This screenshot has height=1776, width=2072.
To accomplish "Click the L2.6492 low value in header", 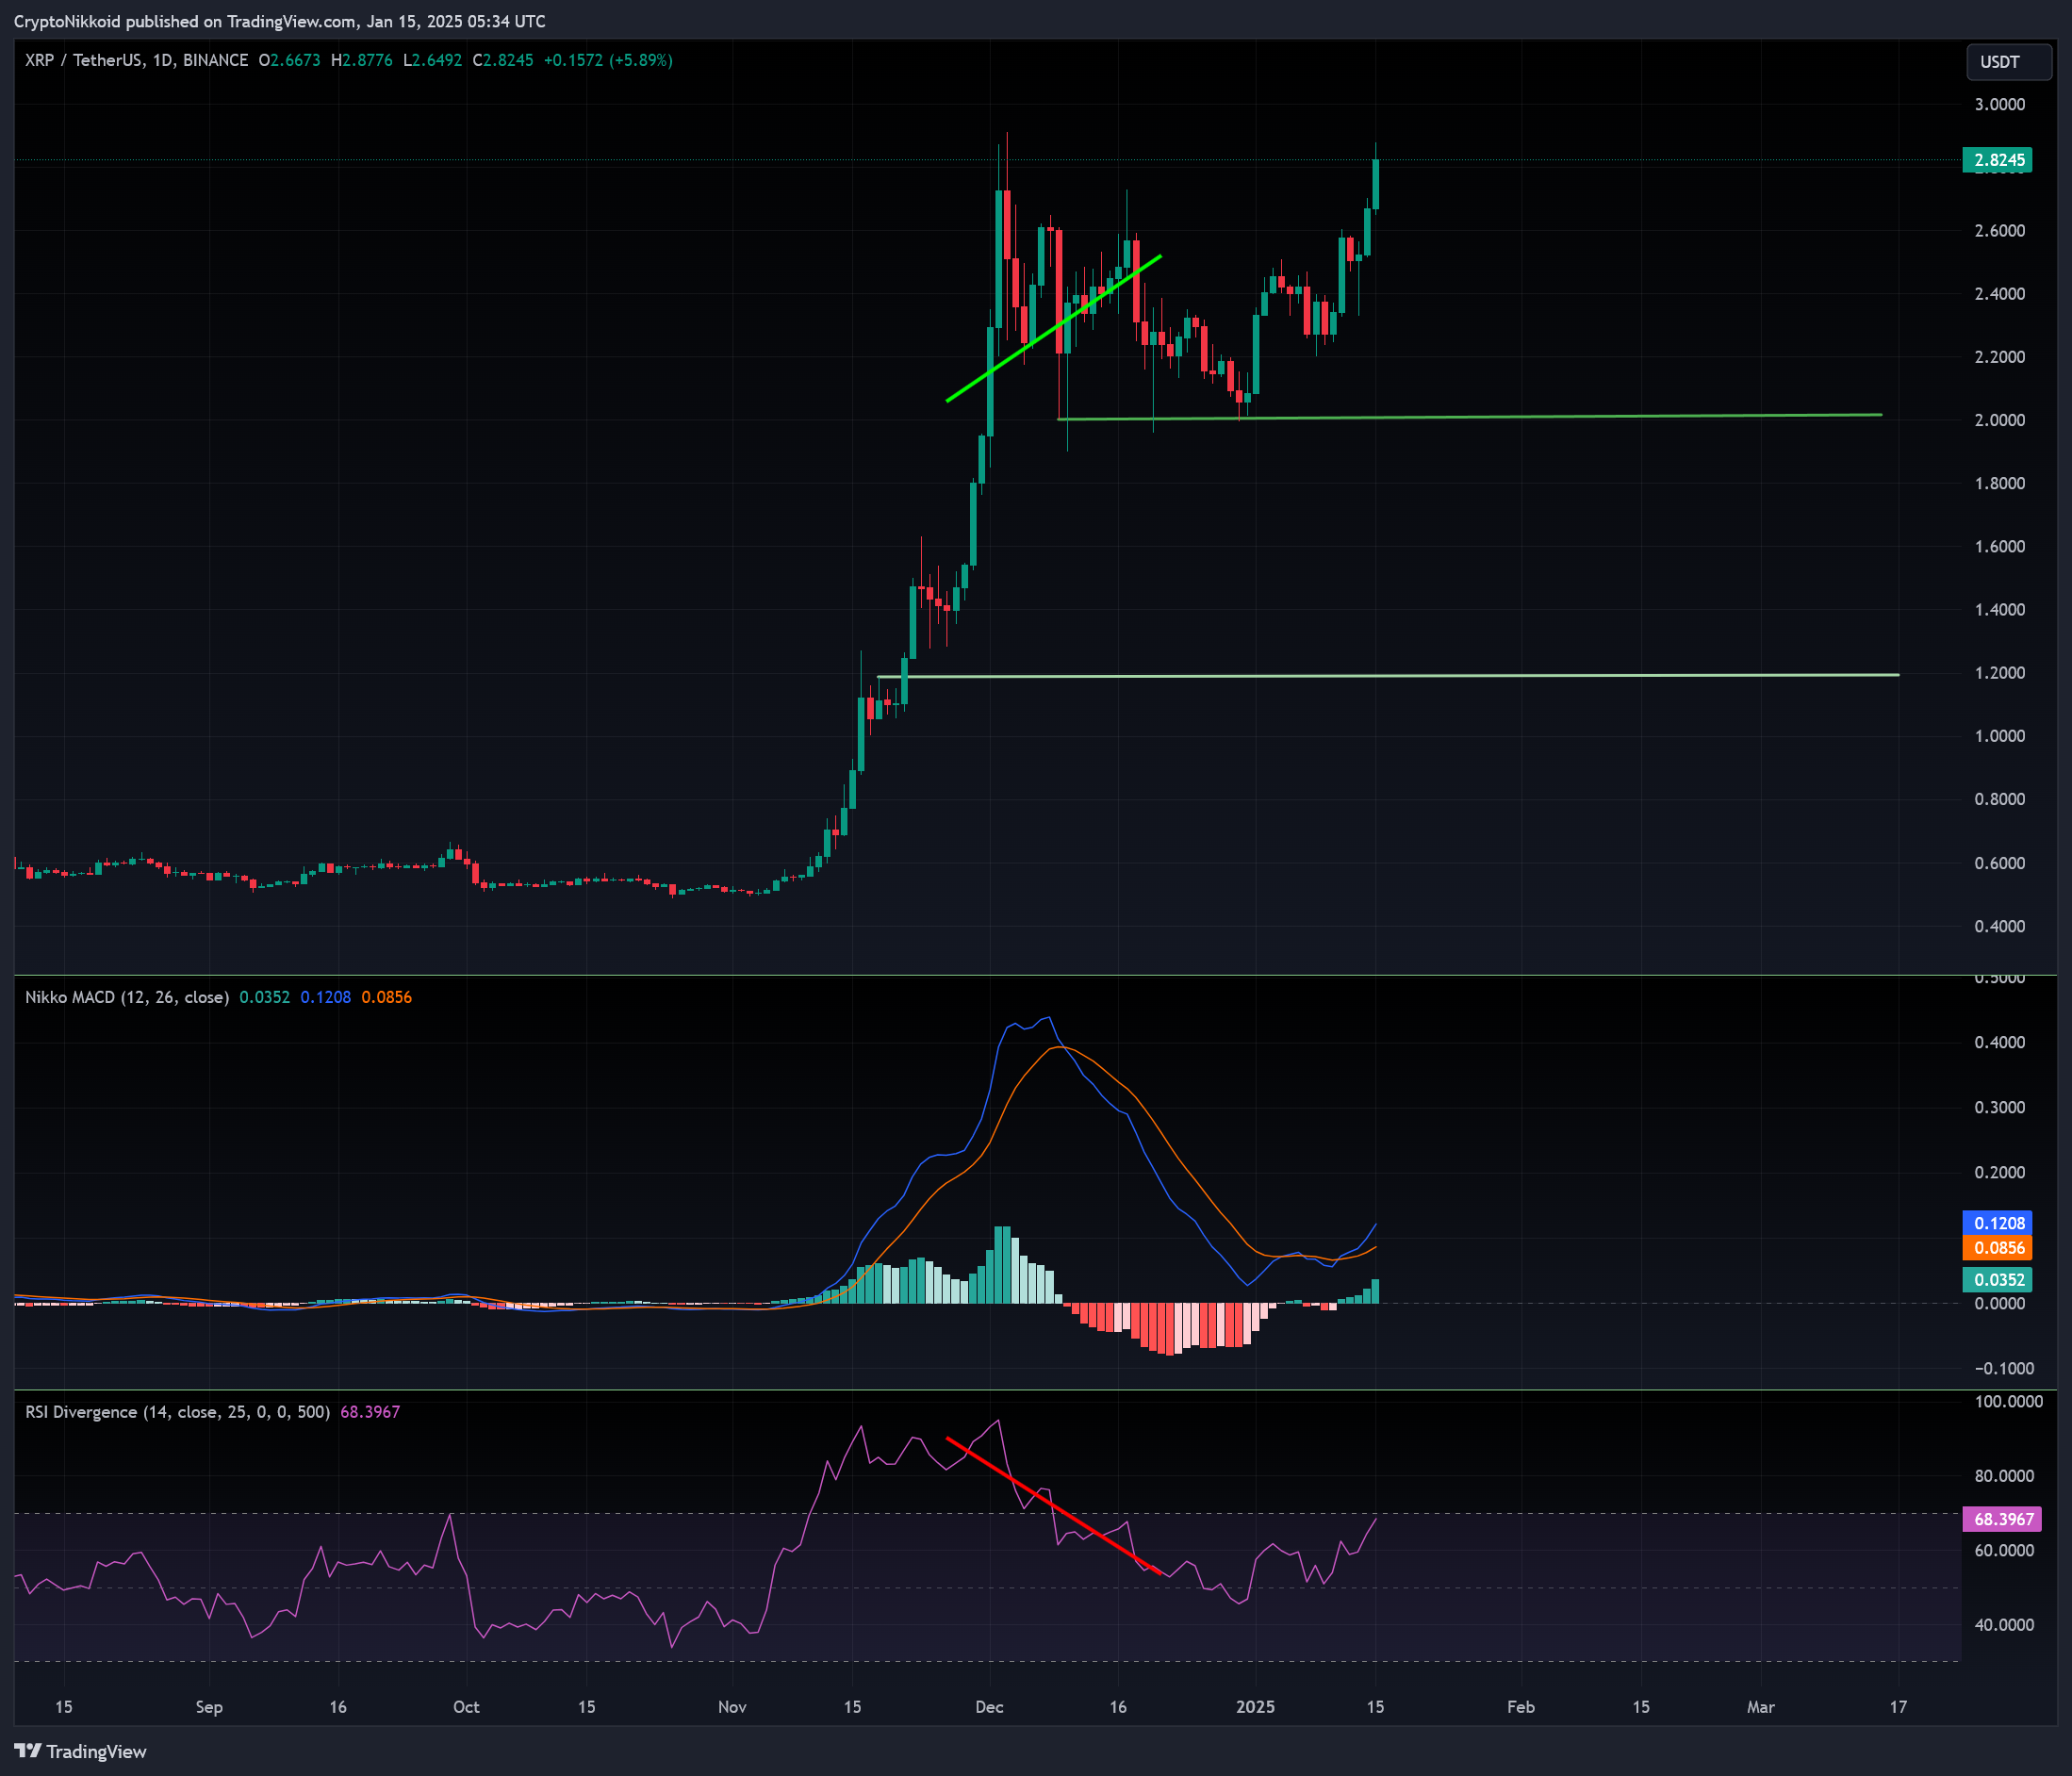I will click(433, 60).
